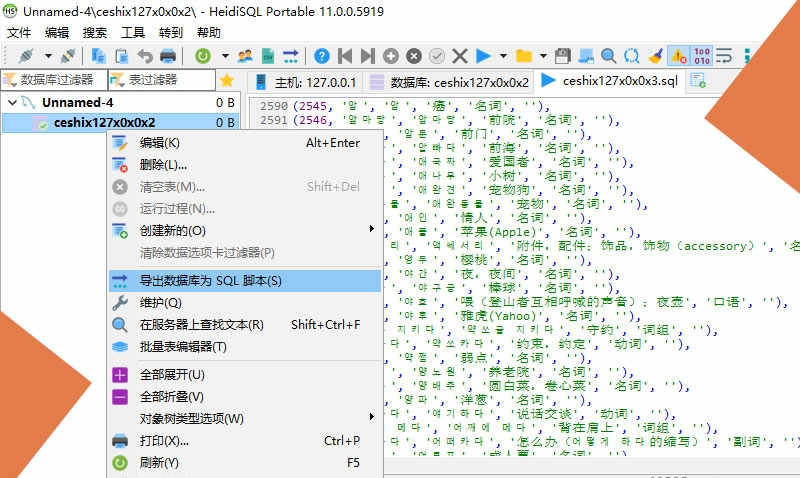Toggle the favorites star filter
800x478 pixels.
(x=227, y=80)
